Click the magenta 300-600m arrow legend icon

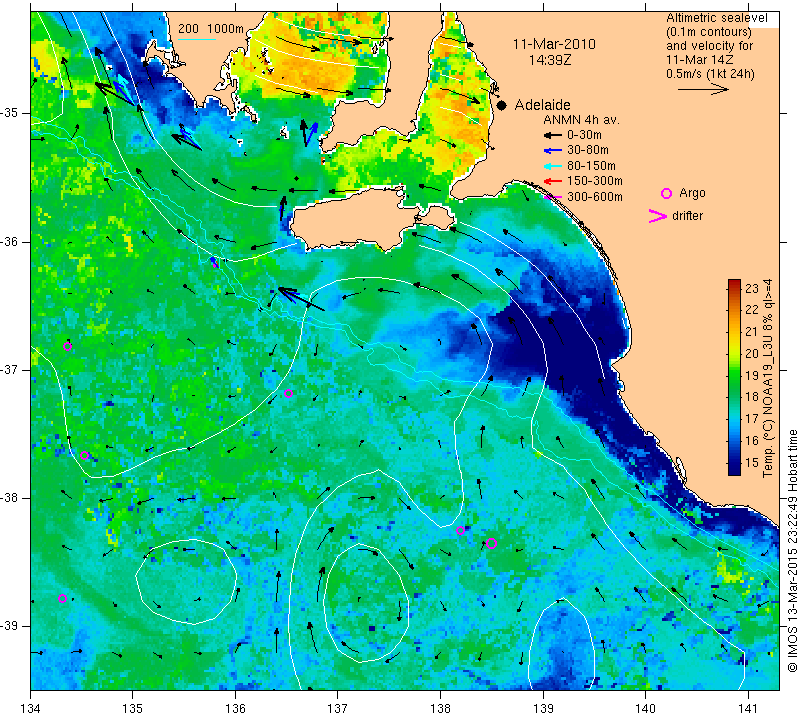553,197
